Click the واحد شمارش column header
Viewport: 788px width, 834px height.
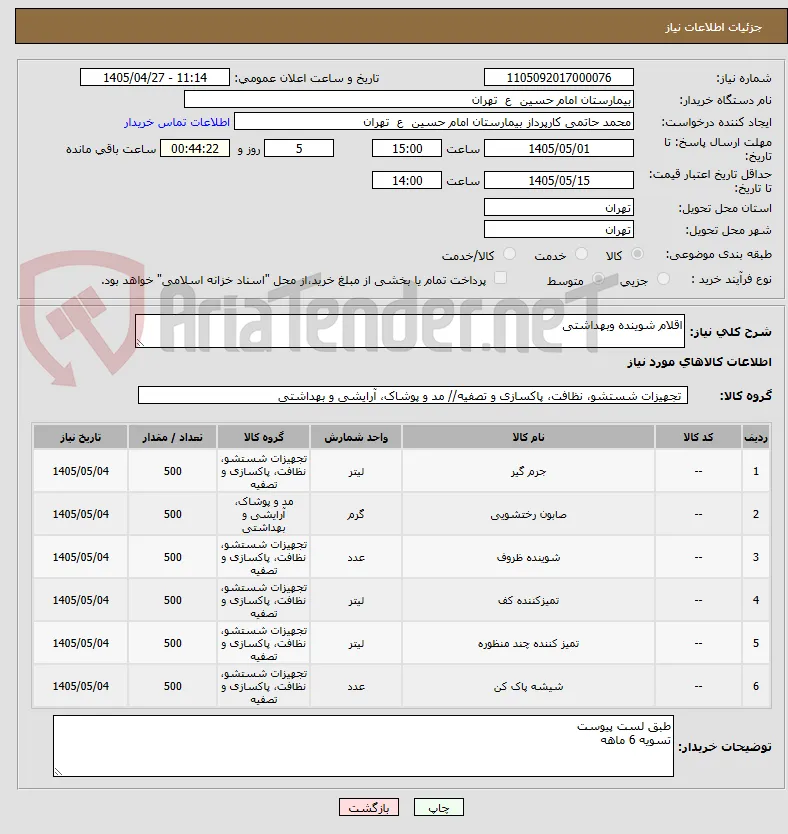click(356, 437)
